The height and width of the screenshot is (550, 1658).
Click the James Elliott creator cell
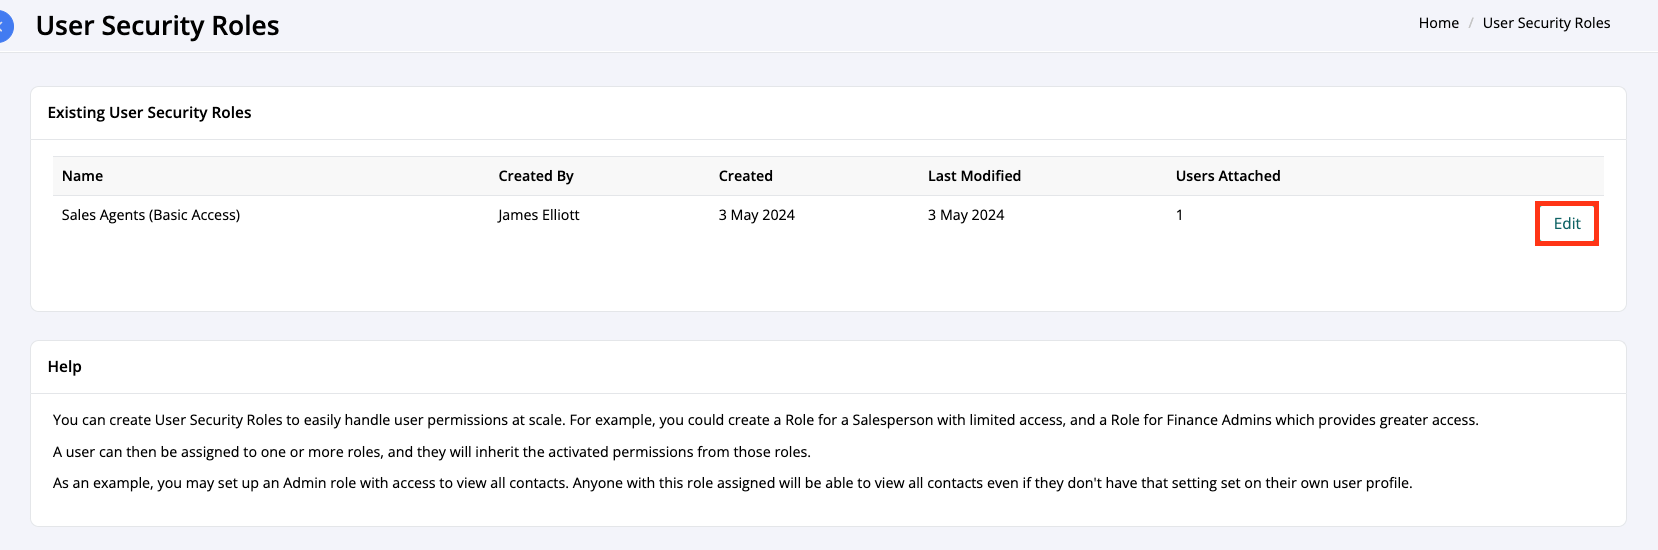539,215
